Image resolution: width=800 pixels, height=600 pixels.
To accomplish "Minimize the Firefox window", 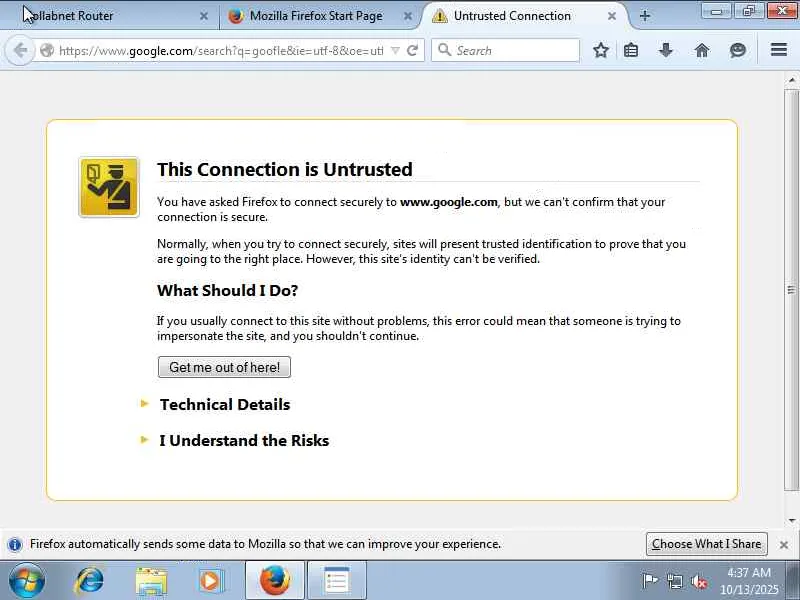I will tap(716, 11).
